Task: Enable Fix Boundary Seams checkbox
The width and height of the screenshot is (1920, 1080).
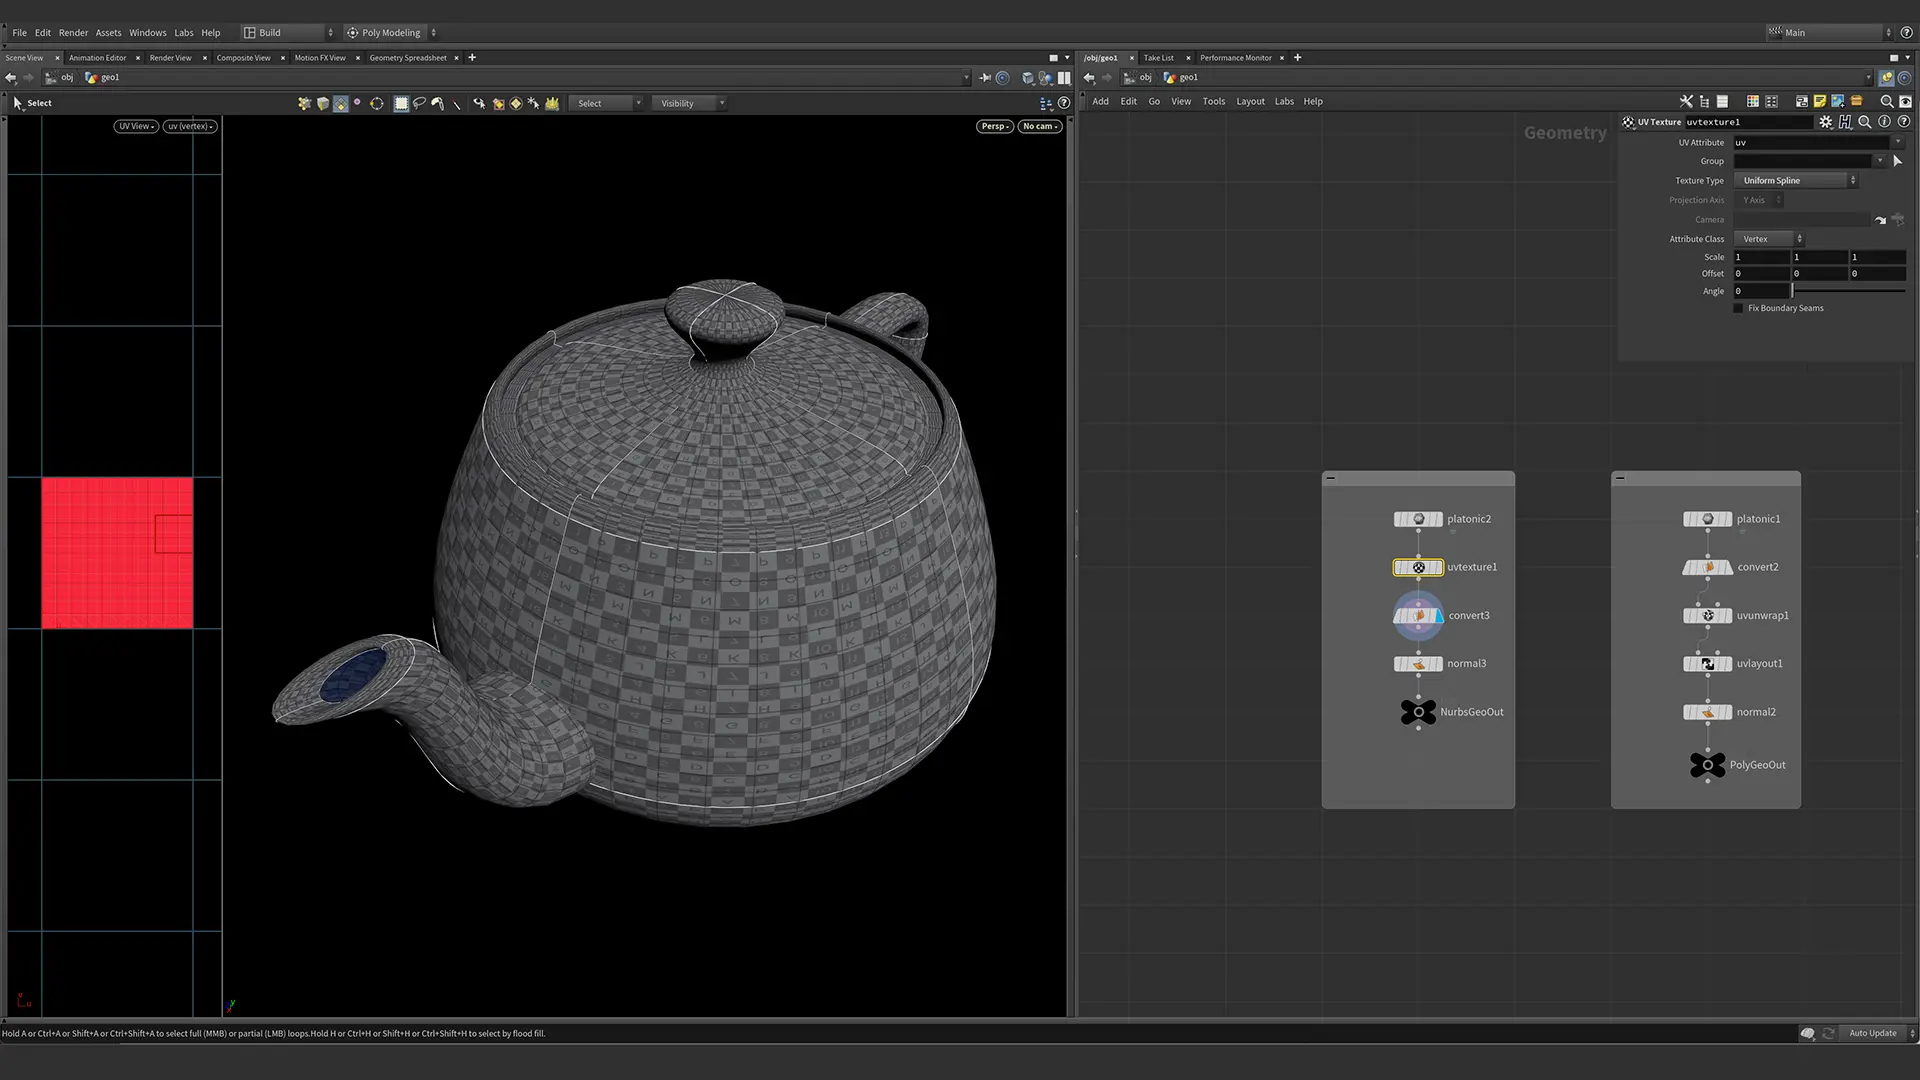Action: pos(1738,308)
